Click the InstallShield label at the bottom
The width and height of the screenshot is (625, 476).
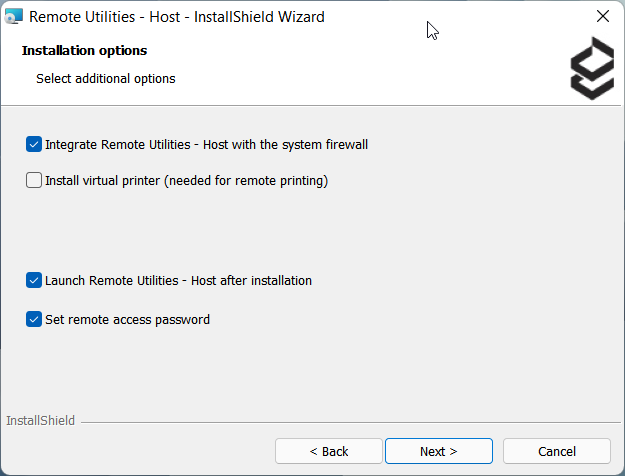click(x=40, y=421)
